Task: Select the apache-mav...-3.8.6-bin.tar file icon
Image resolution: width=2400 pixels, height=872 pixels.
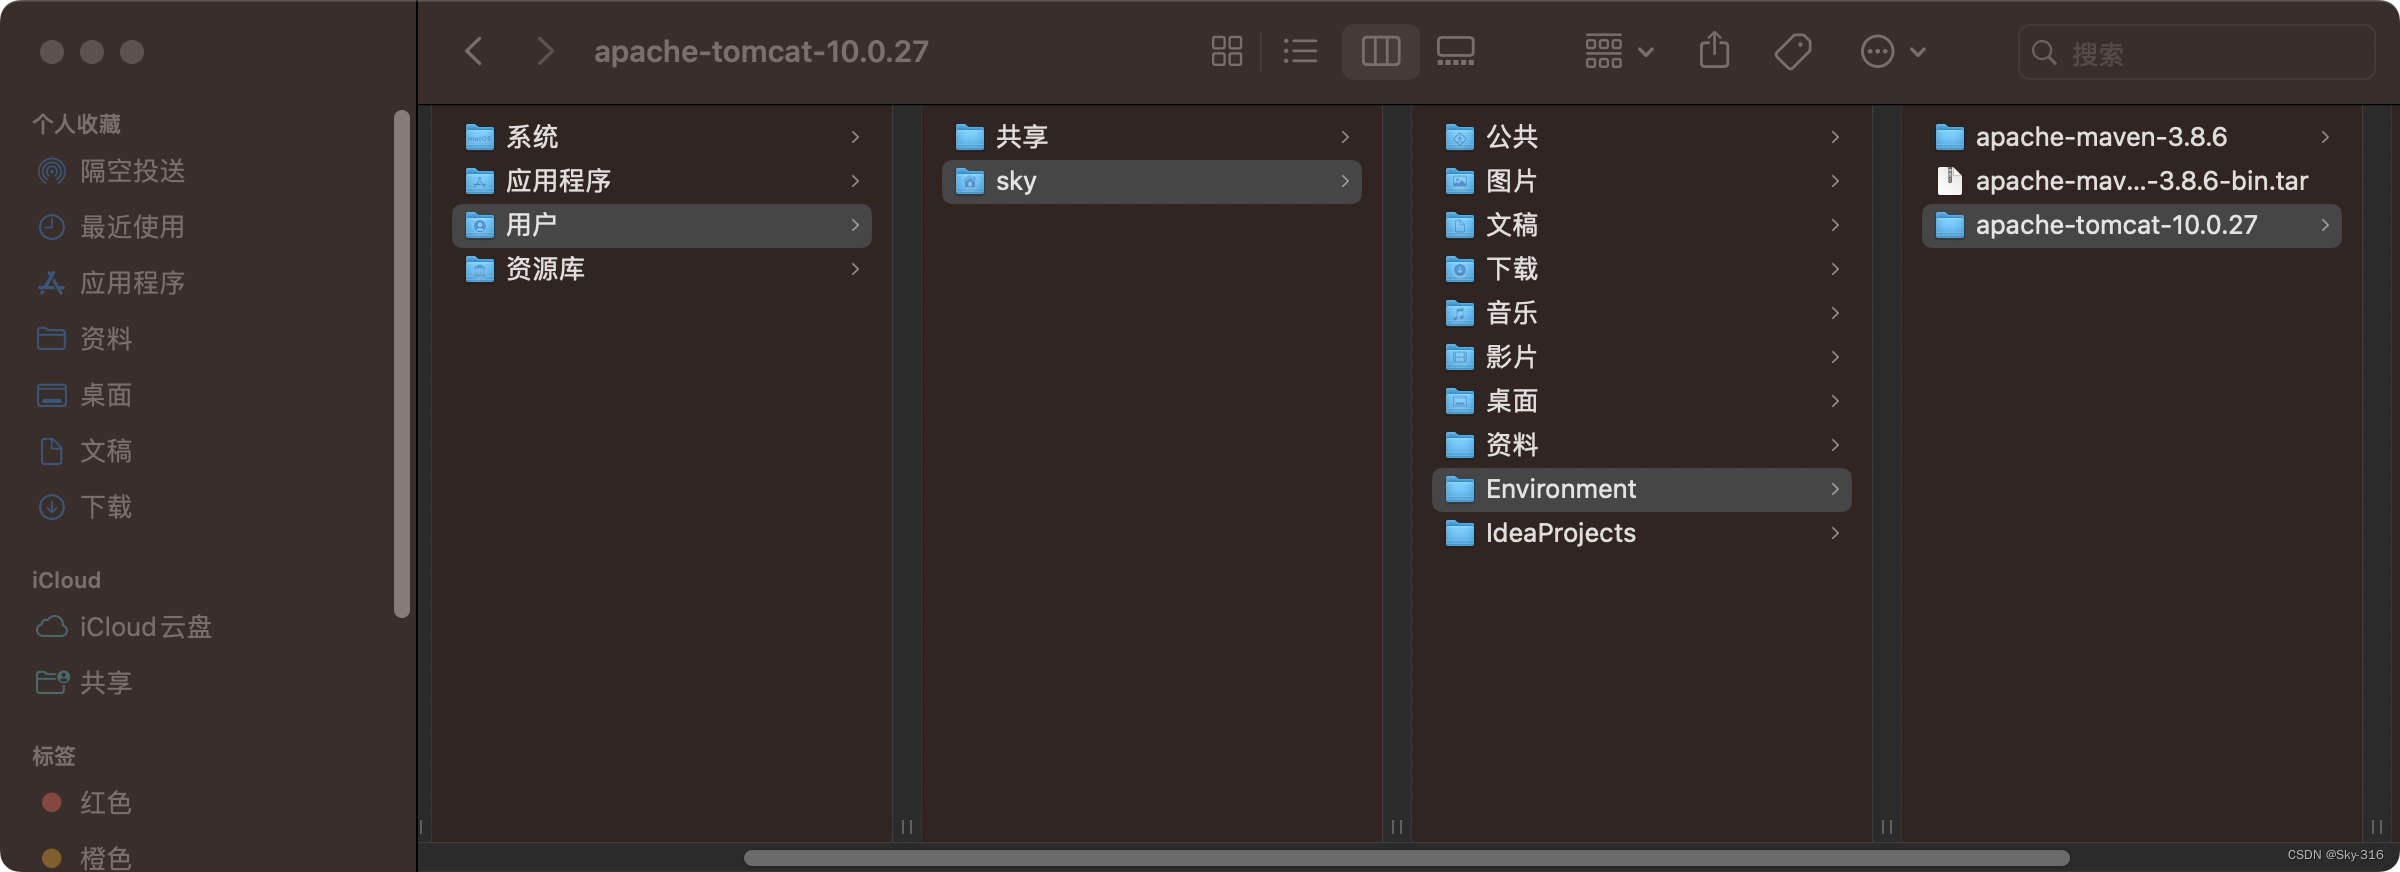Action: [x=1950, y=181]
